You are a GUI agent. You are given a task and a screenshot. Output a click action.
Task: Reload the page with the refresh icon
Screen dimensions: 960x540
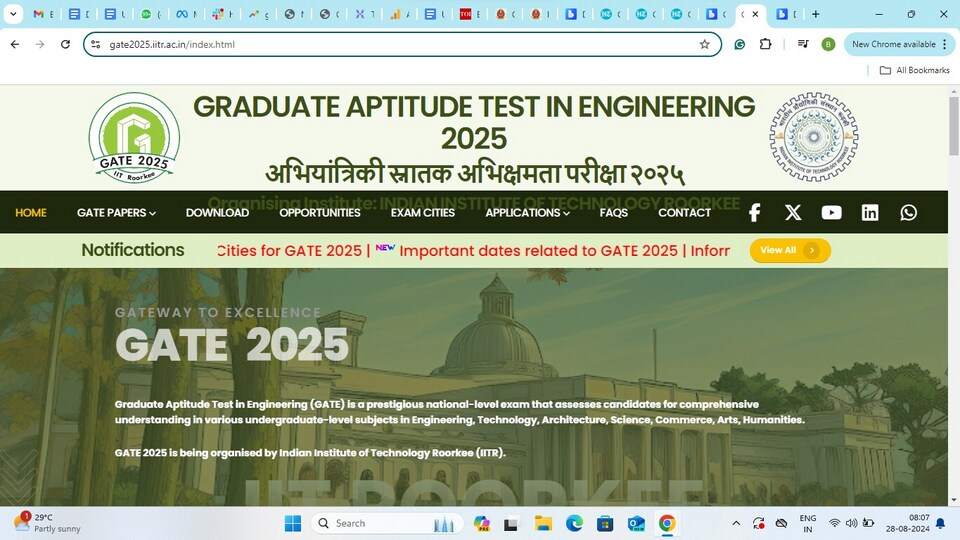point(66,44)
